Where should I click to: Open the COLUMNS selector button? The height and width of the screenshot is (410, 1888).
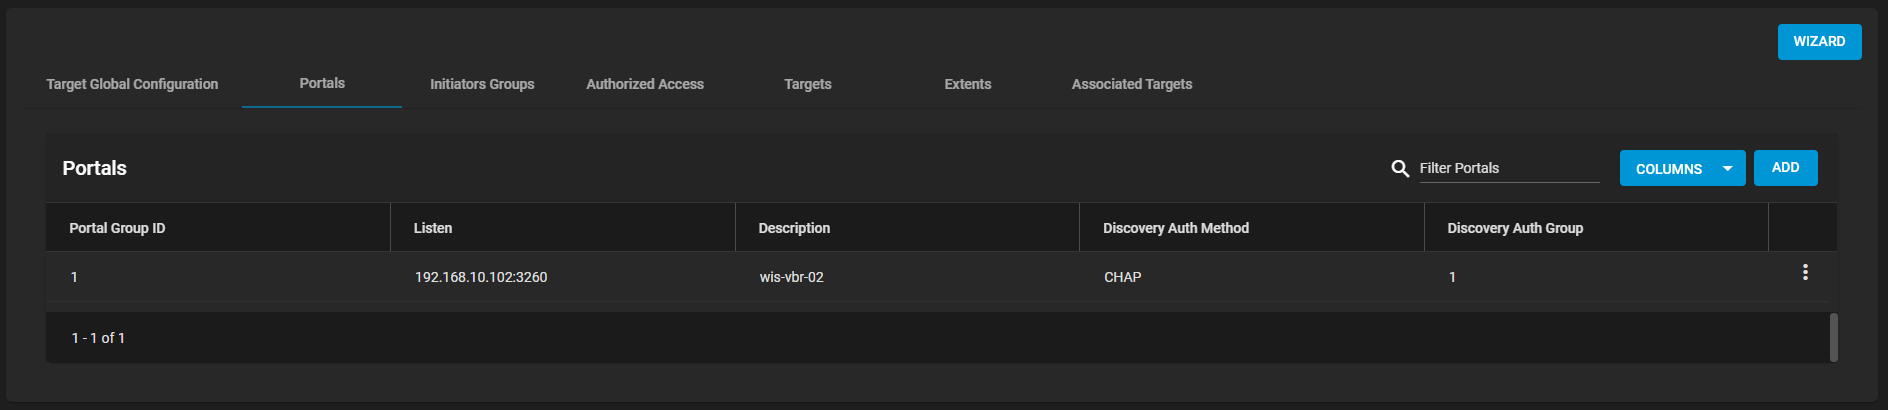[1682, 168]
